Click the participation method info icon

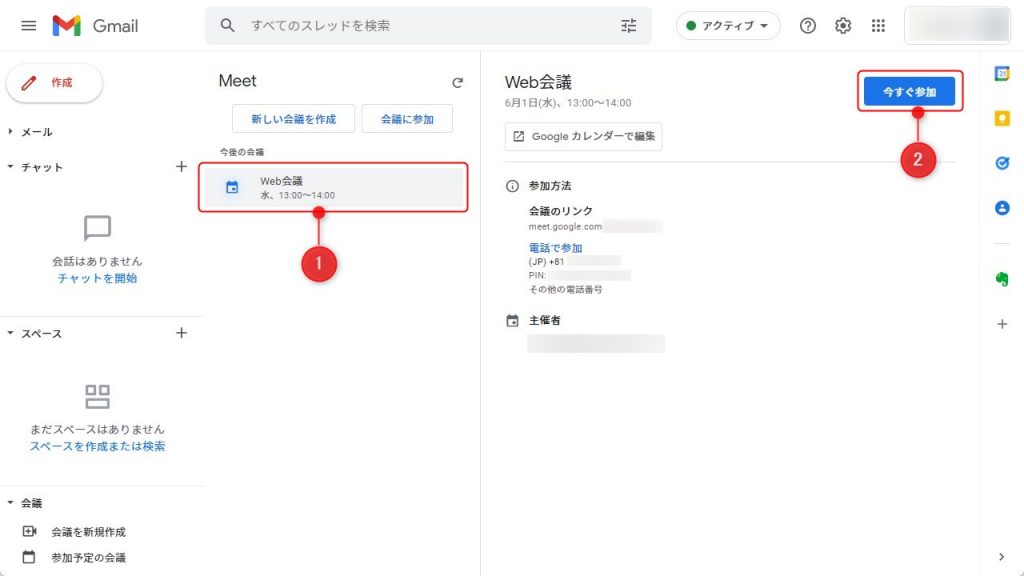coord(512,186)
